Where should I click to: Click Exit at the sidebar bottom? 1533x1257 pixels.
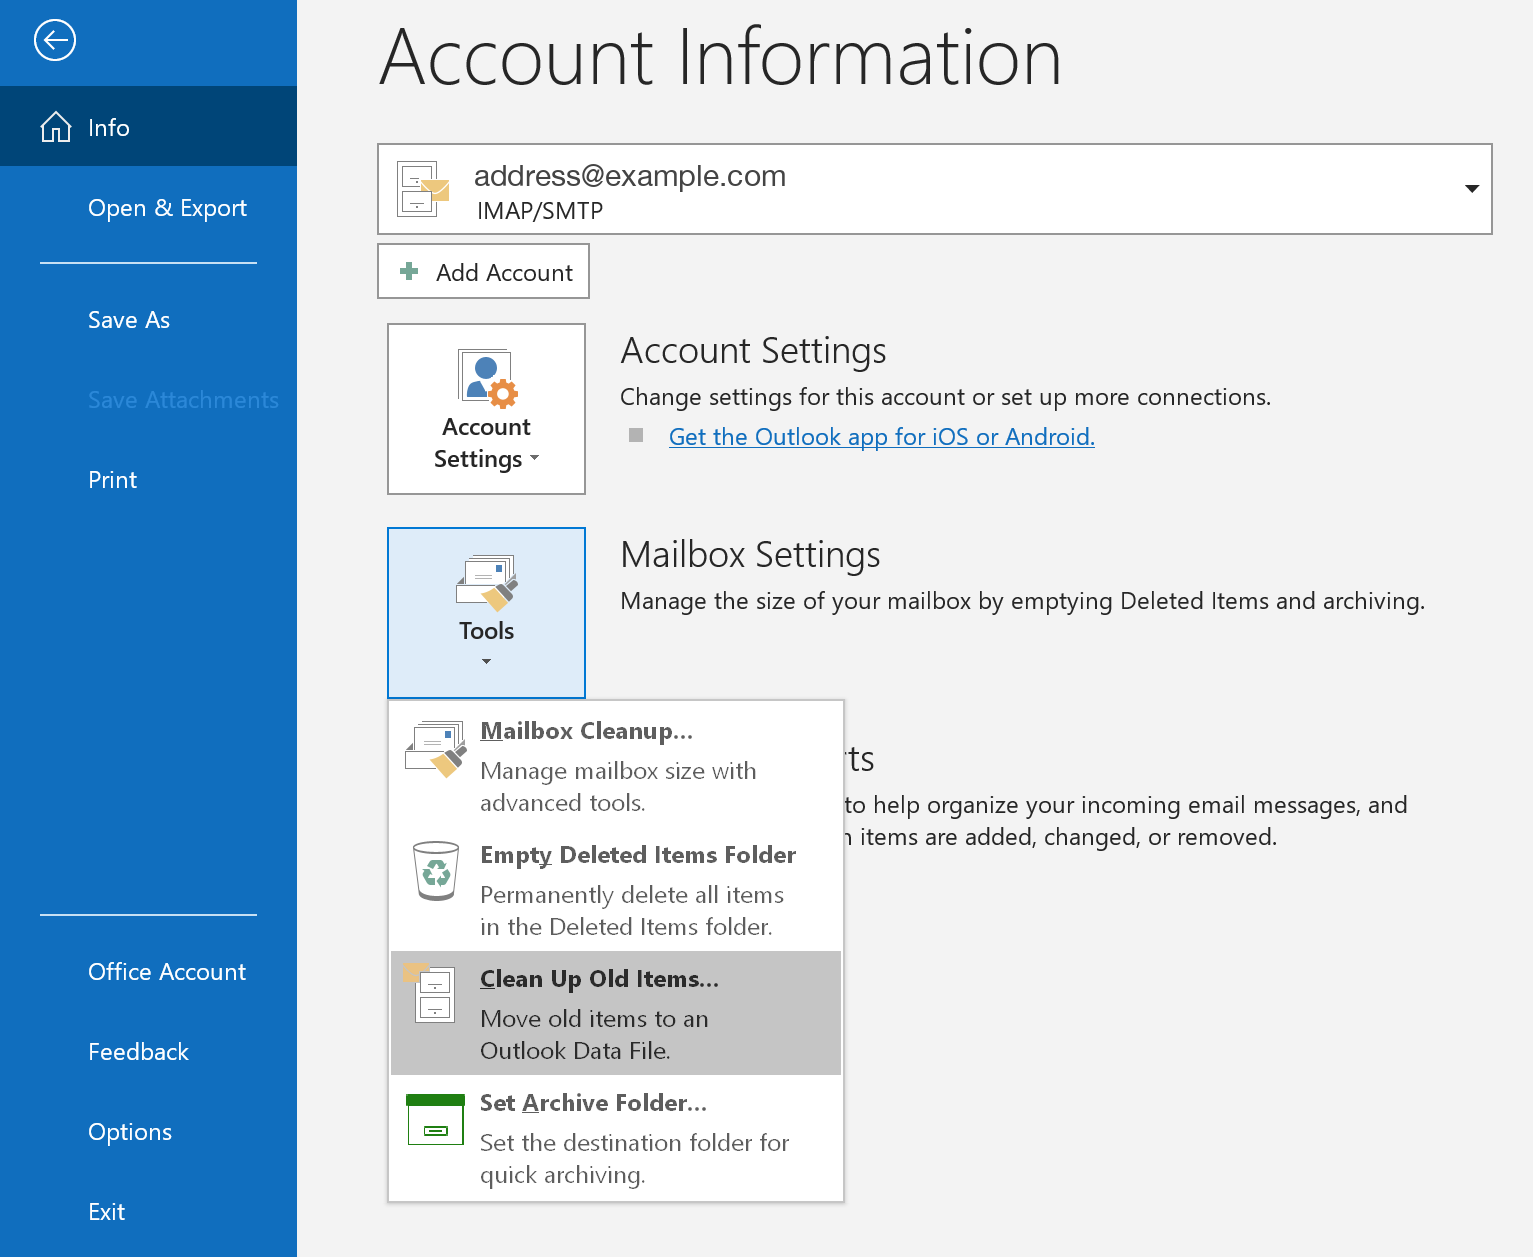click(x=105, y=1211)
